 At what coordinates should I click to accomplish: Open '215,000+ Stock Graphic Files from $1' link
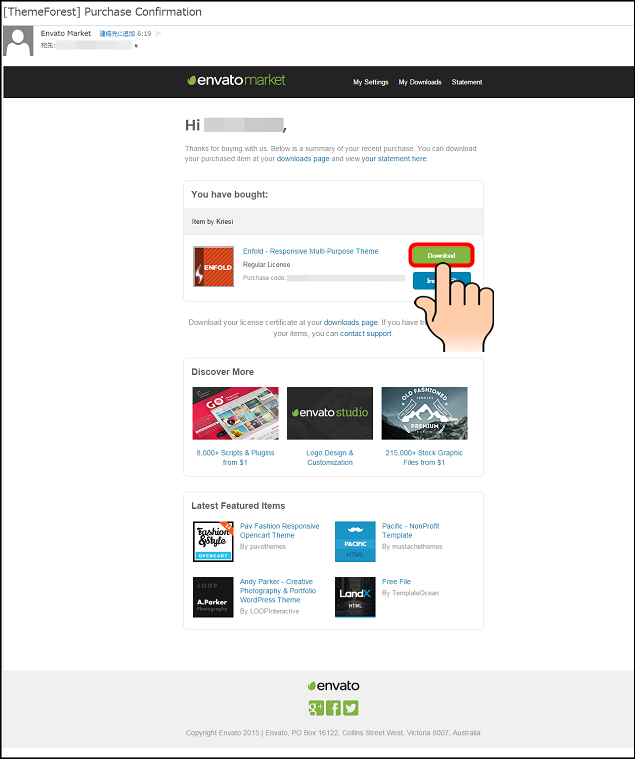point(424,457)
